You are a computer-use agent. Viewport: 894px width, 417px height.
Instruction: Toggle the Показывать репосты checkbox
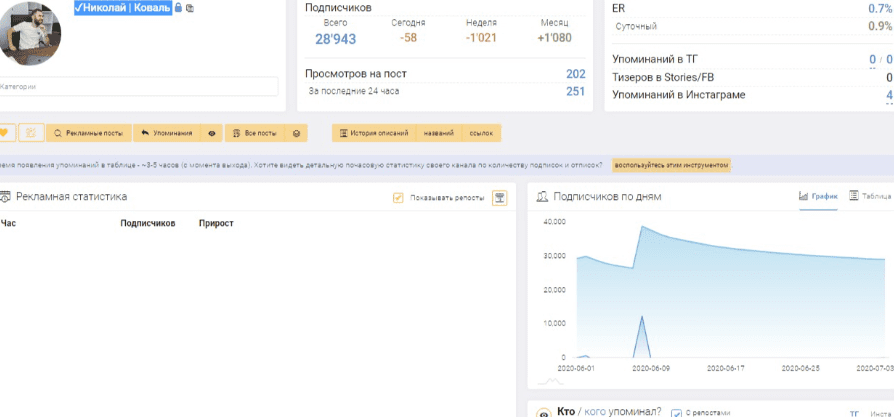click(x=398, y=198)
